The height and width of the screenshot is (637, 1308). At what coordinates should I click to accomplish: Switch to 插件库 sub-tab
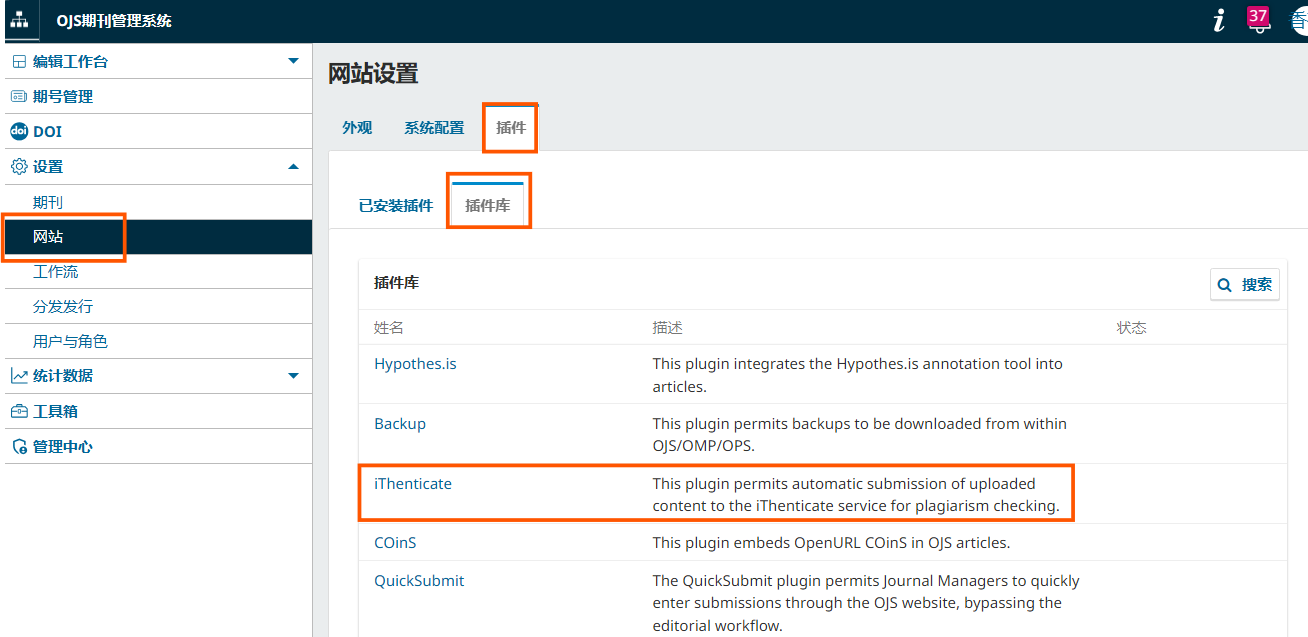[x=488, y=206]
